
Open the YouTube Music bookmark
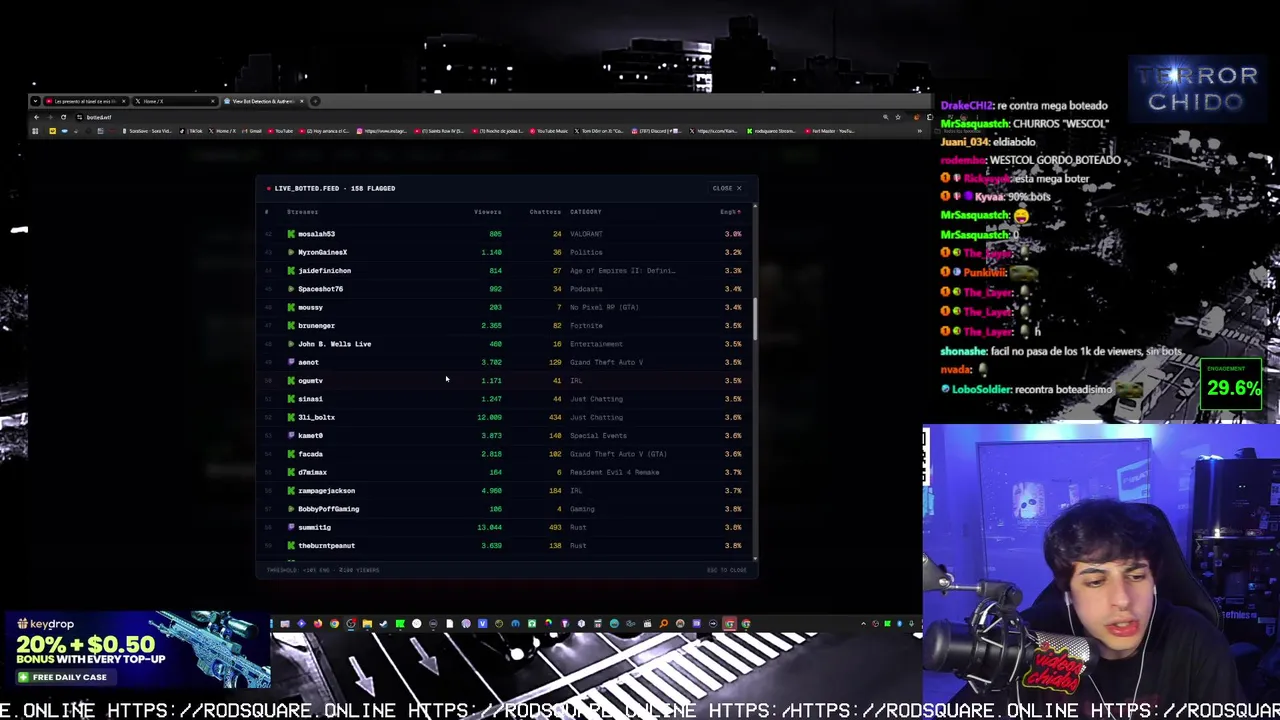(x=549, y=131)
